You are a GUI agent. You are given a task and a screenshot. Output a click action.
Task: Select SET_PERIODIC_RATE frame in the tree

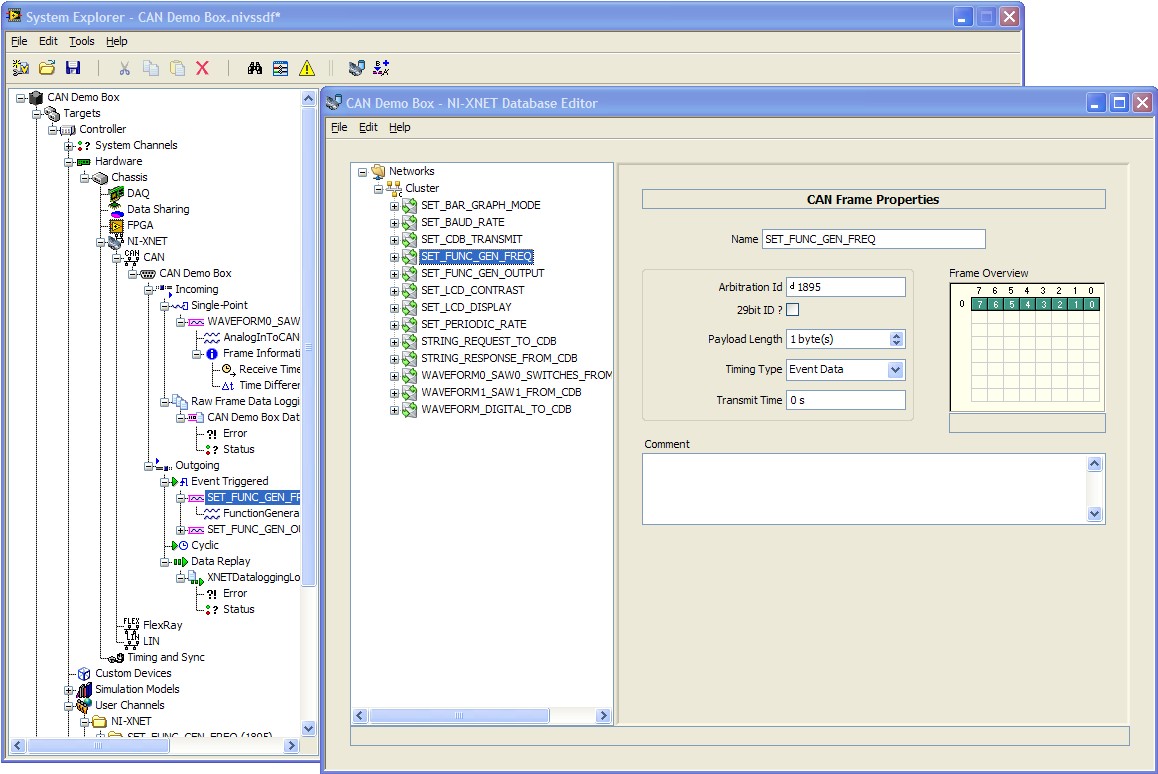(473, 324)
